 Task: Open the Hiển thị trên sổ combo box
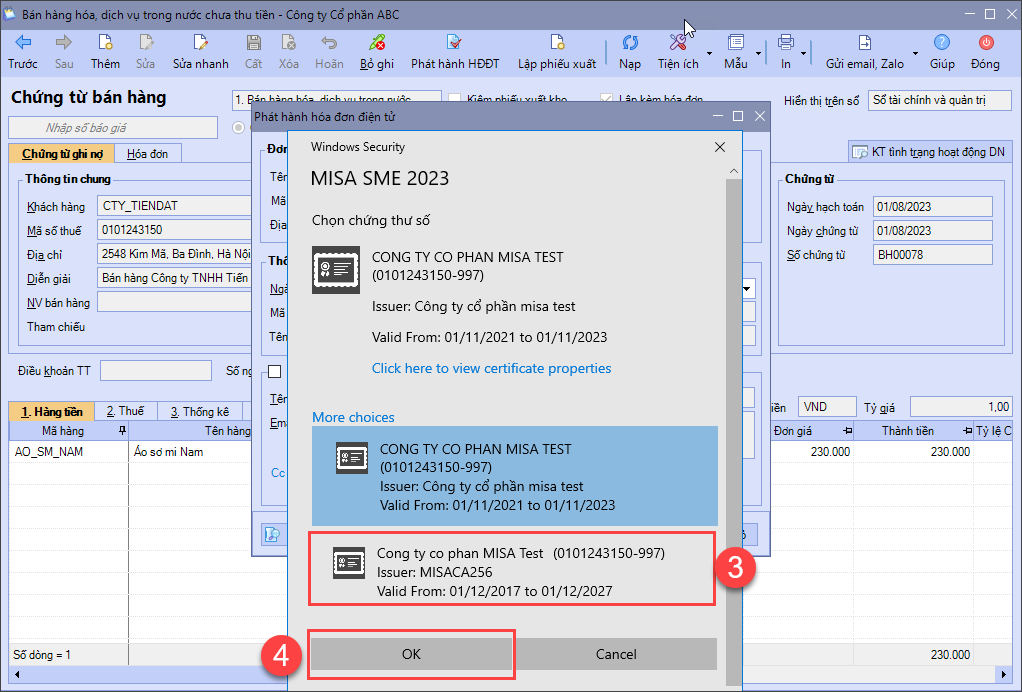pos(939,101)
